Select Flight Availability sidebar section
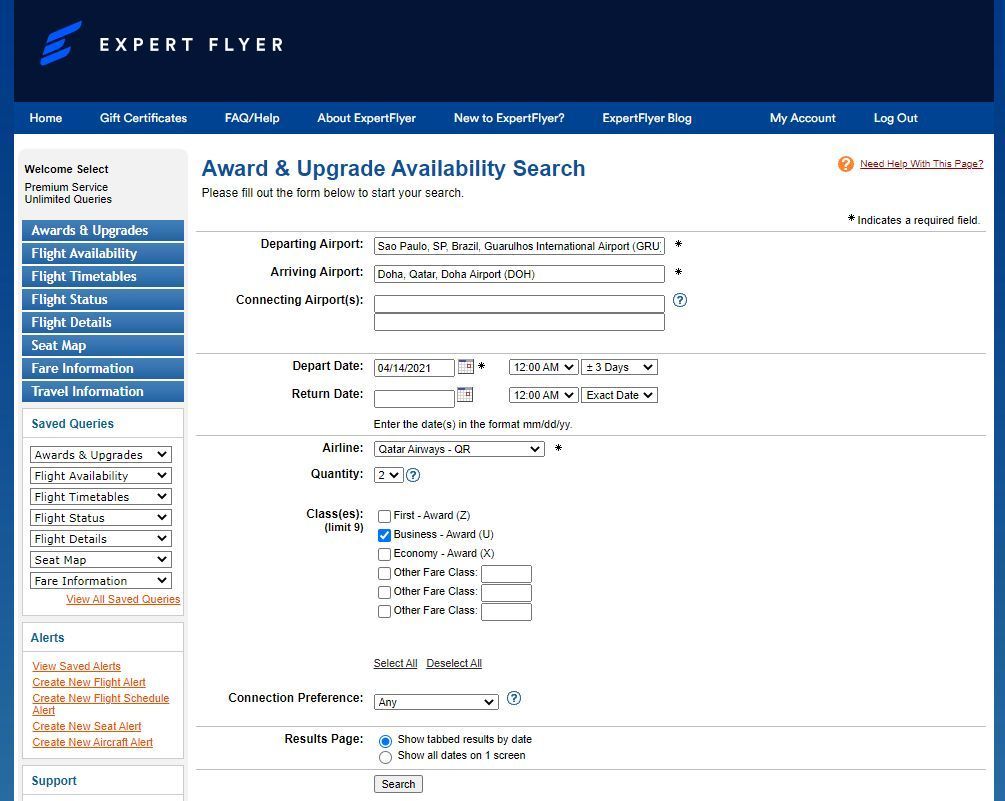1005x801 pixels. (103, 254)
